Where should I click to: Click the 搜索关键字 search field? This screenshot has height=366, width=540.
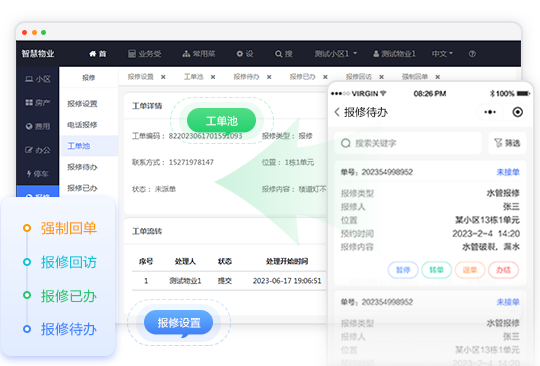coord(408,143)
